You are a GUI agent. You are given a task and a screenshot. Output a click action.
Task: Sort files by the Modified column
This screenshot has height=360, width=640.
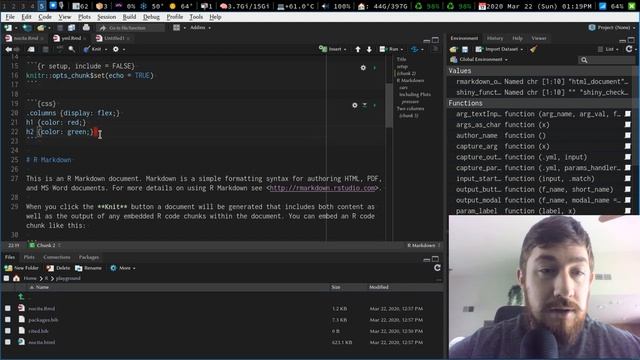[x=379, y=287]
